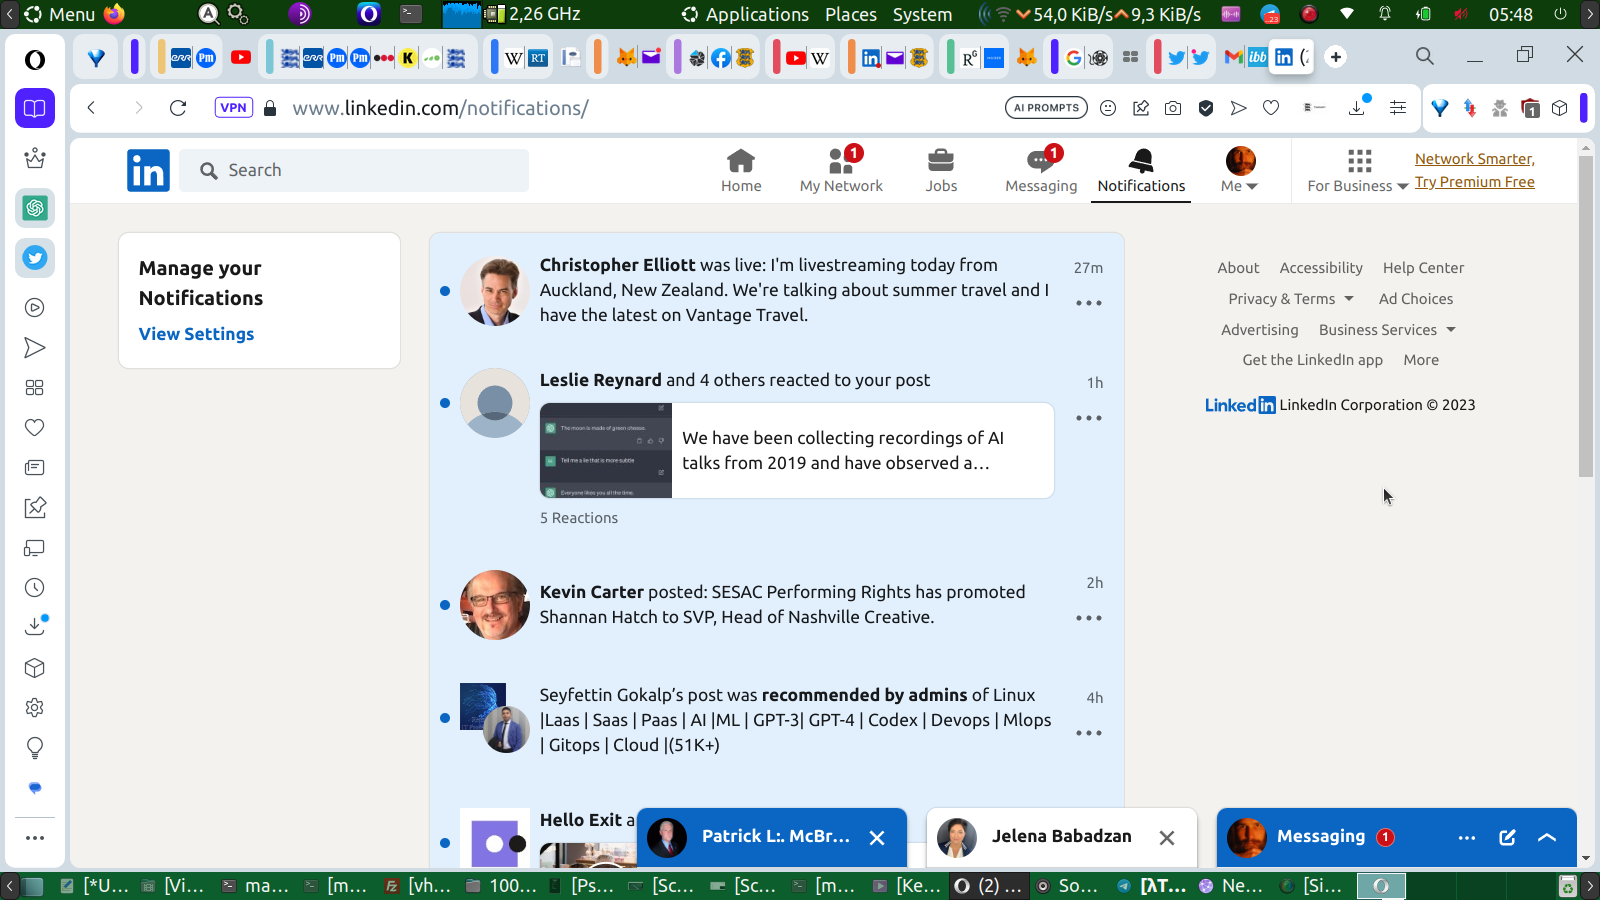
Task: Open the Opera main menu logo
Action: click(35, 60)
